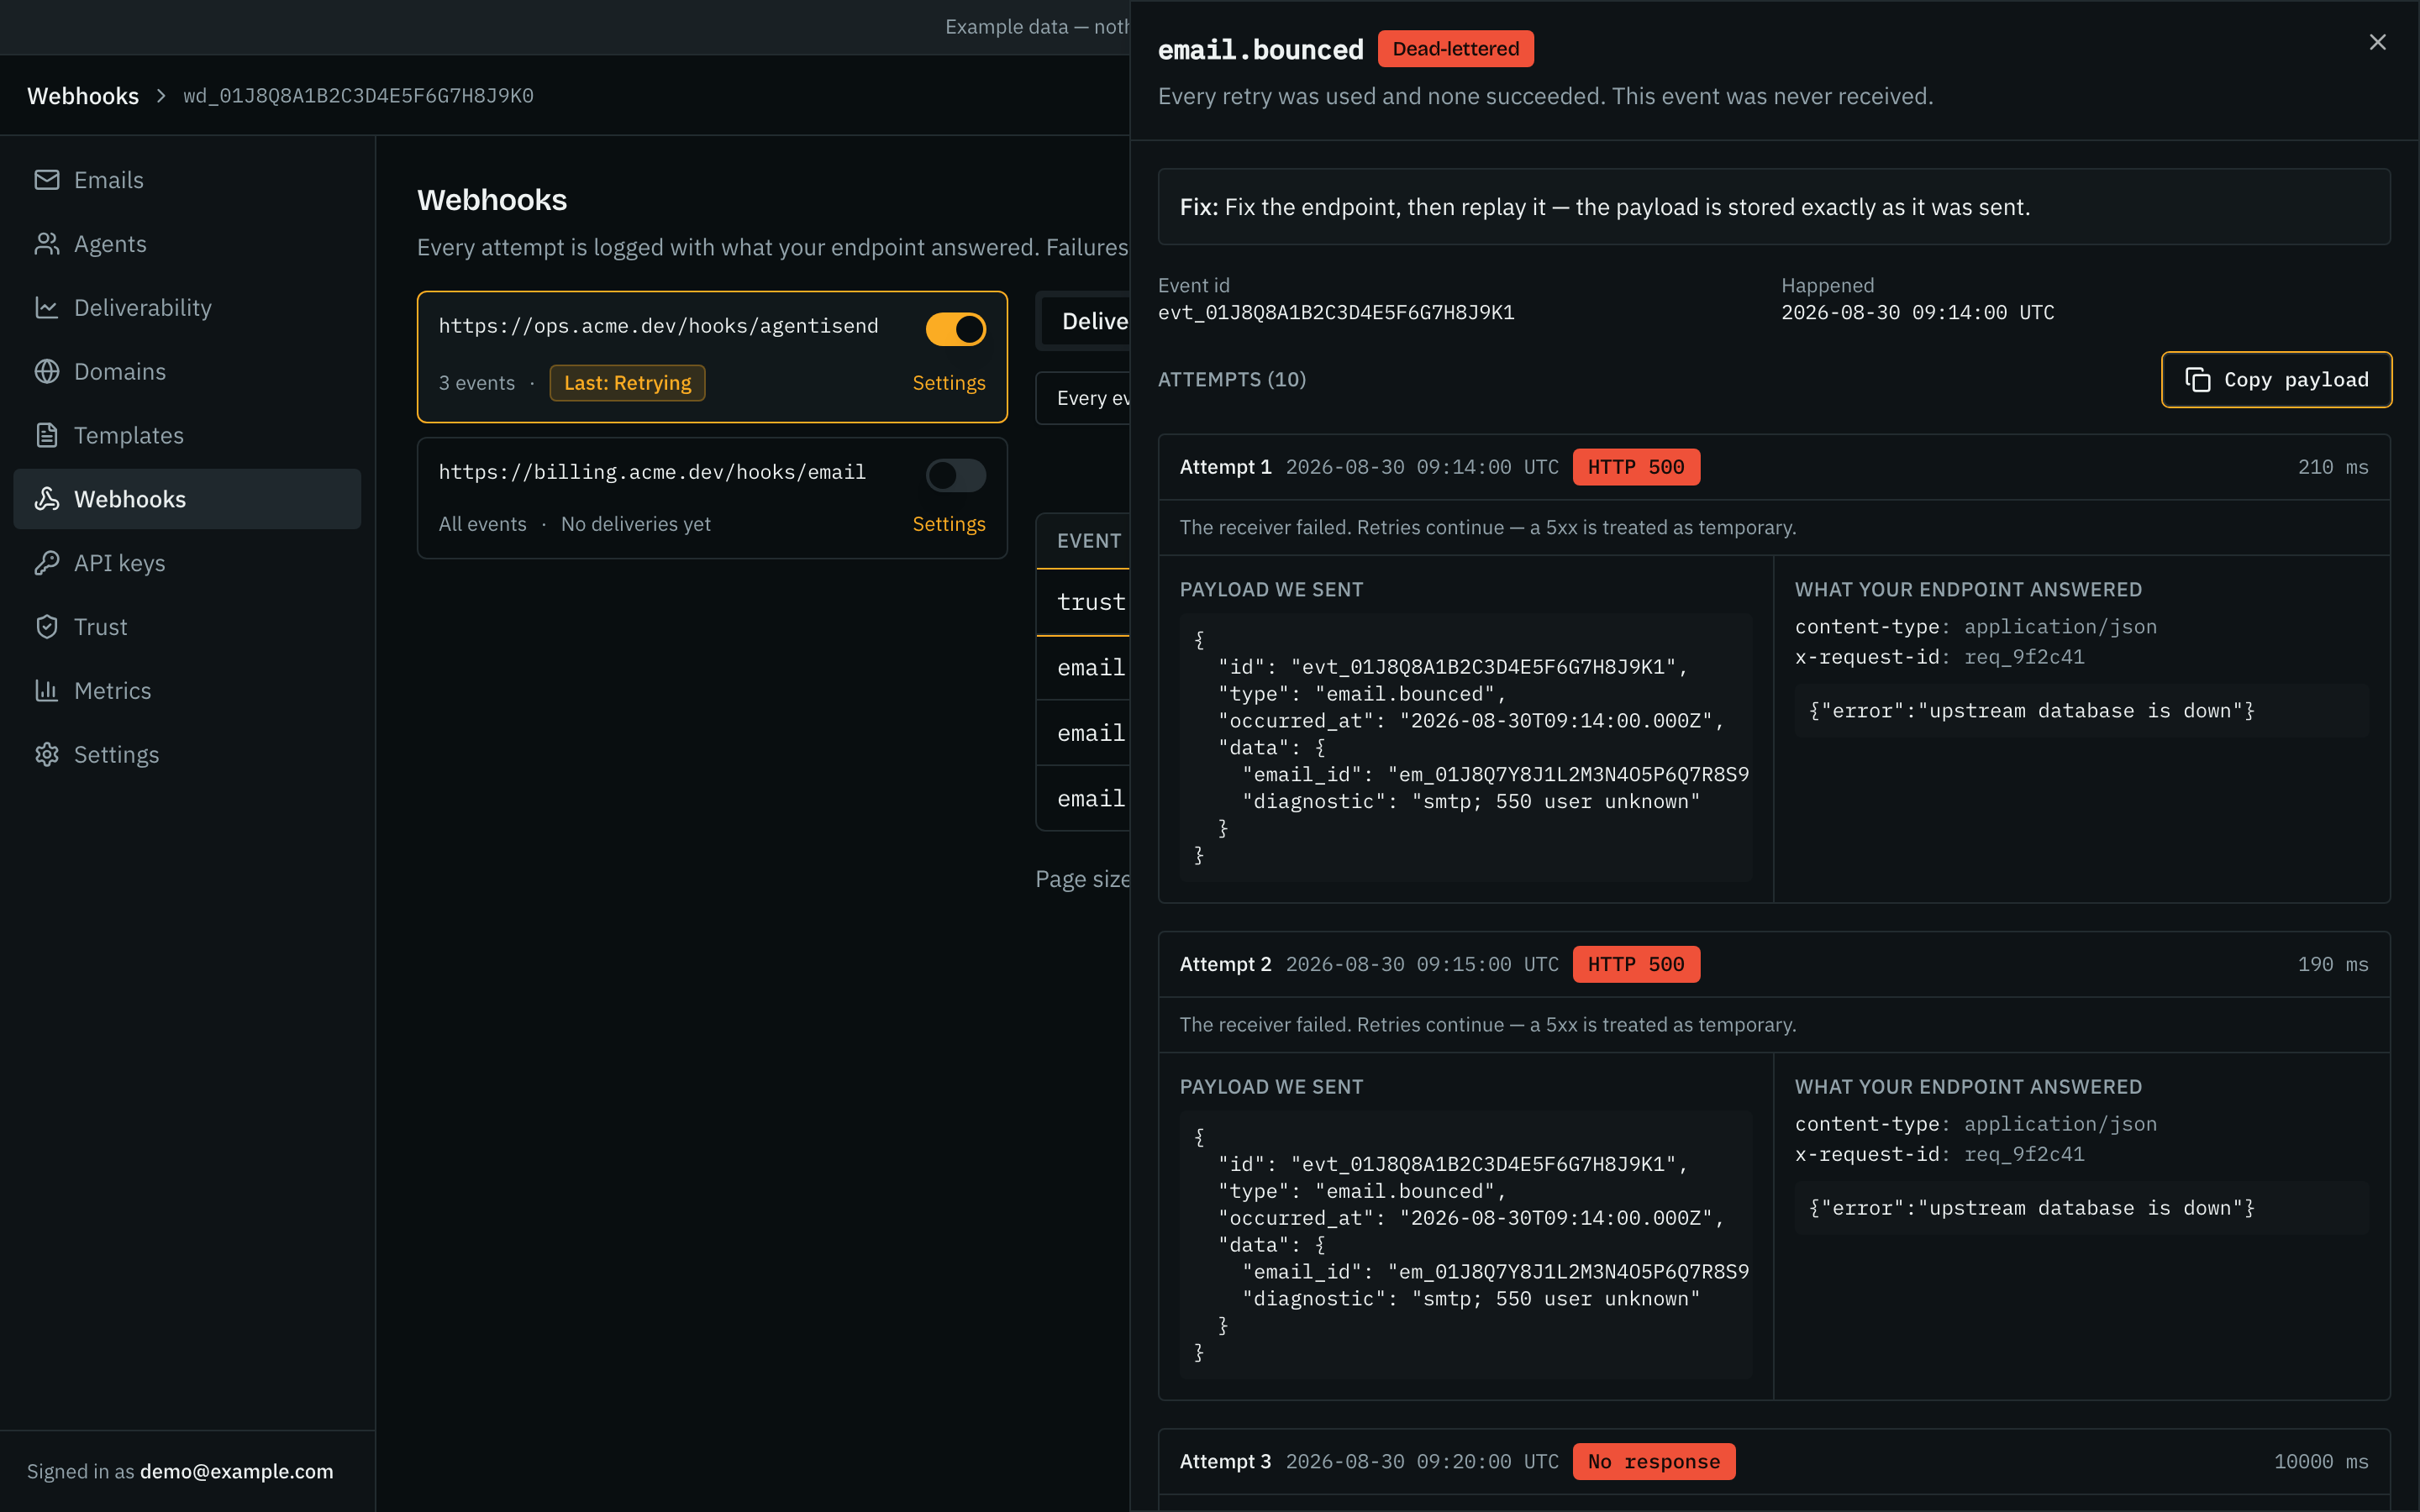2420x1512 pixels.
Task: Click the API keys key icon
Action: [x=47, y=563]
